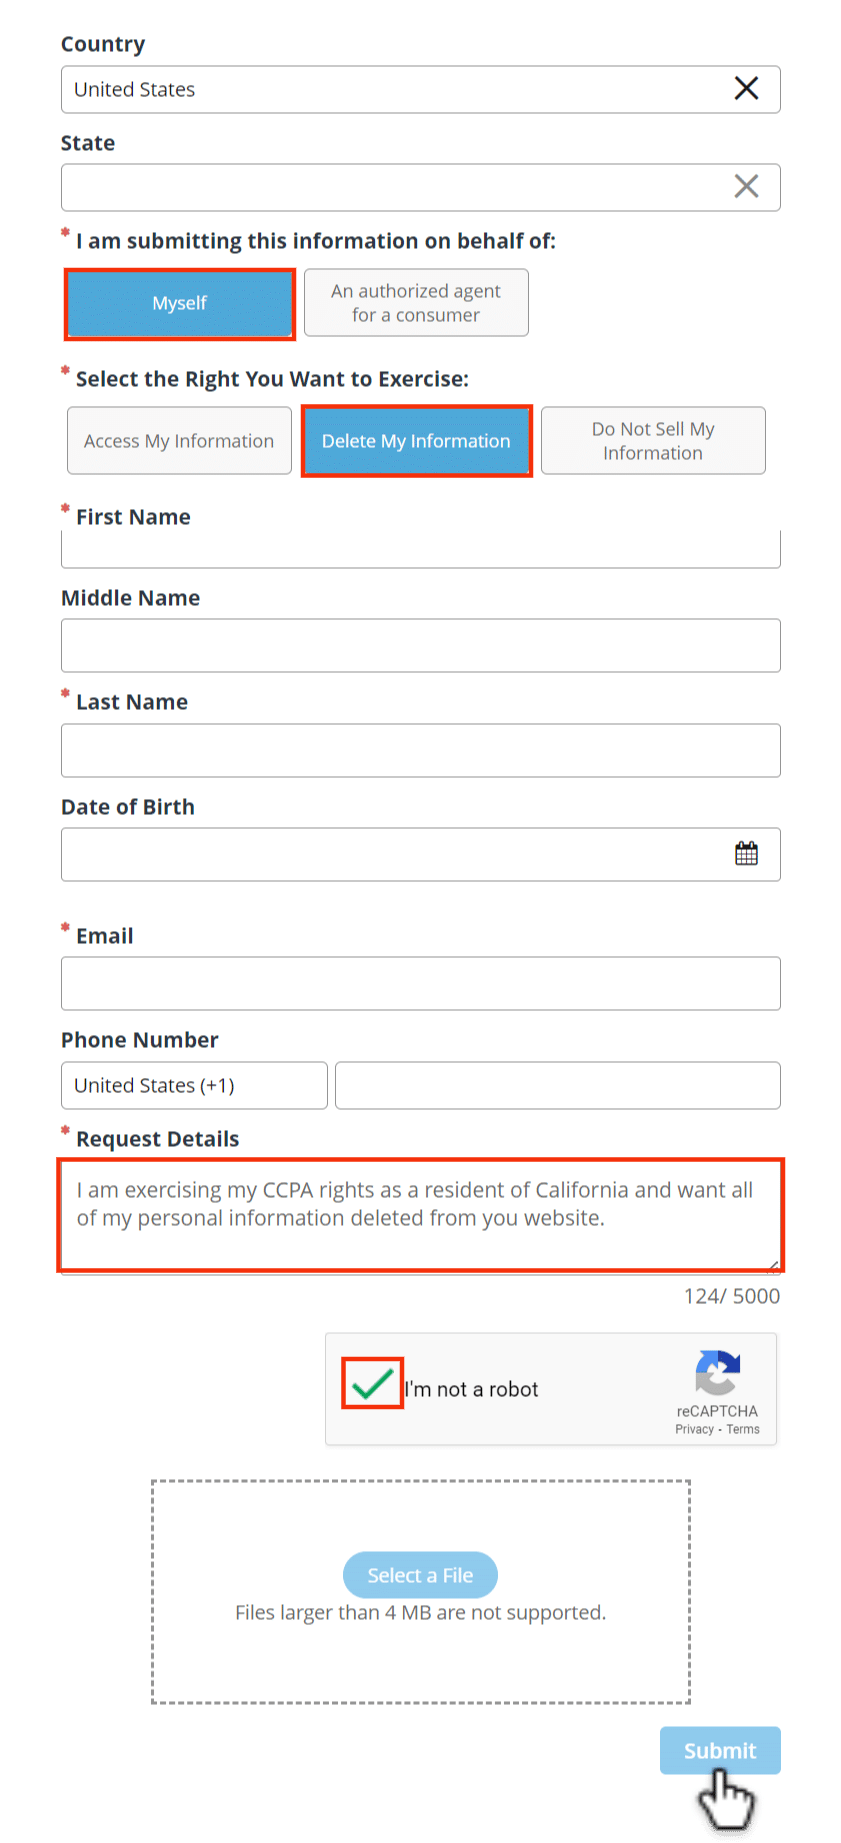The image size is (841, 1843).
Task: Click the Select a File button
Action: click(420, 1575)
